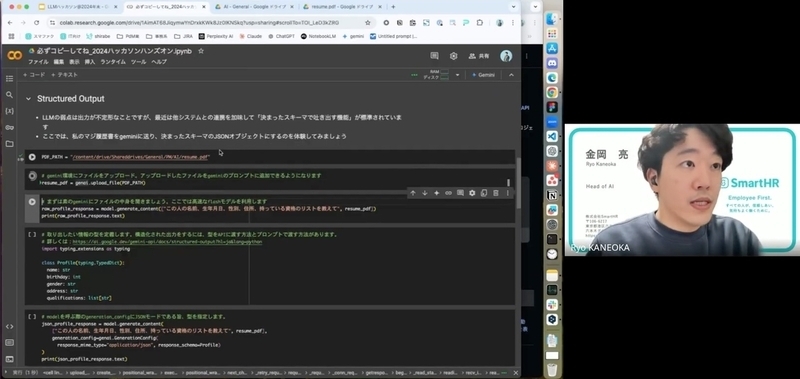Open the terminal sidebar icon

(9, 359)
